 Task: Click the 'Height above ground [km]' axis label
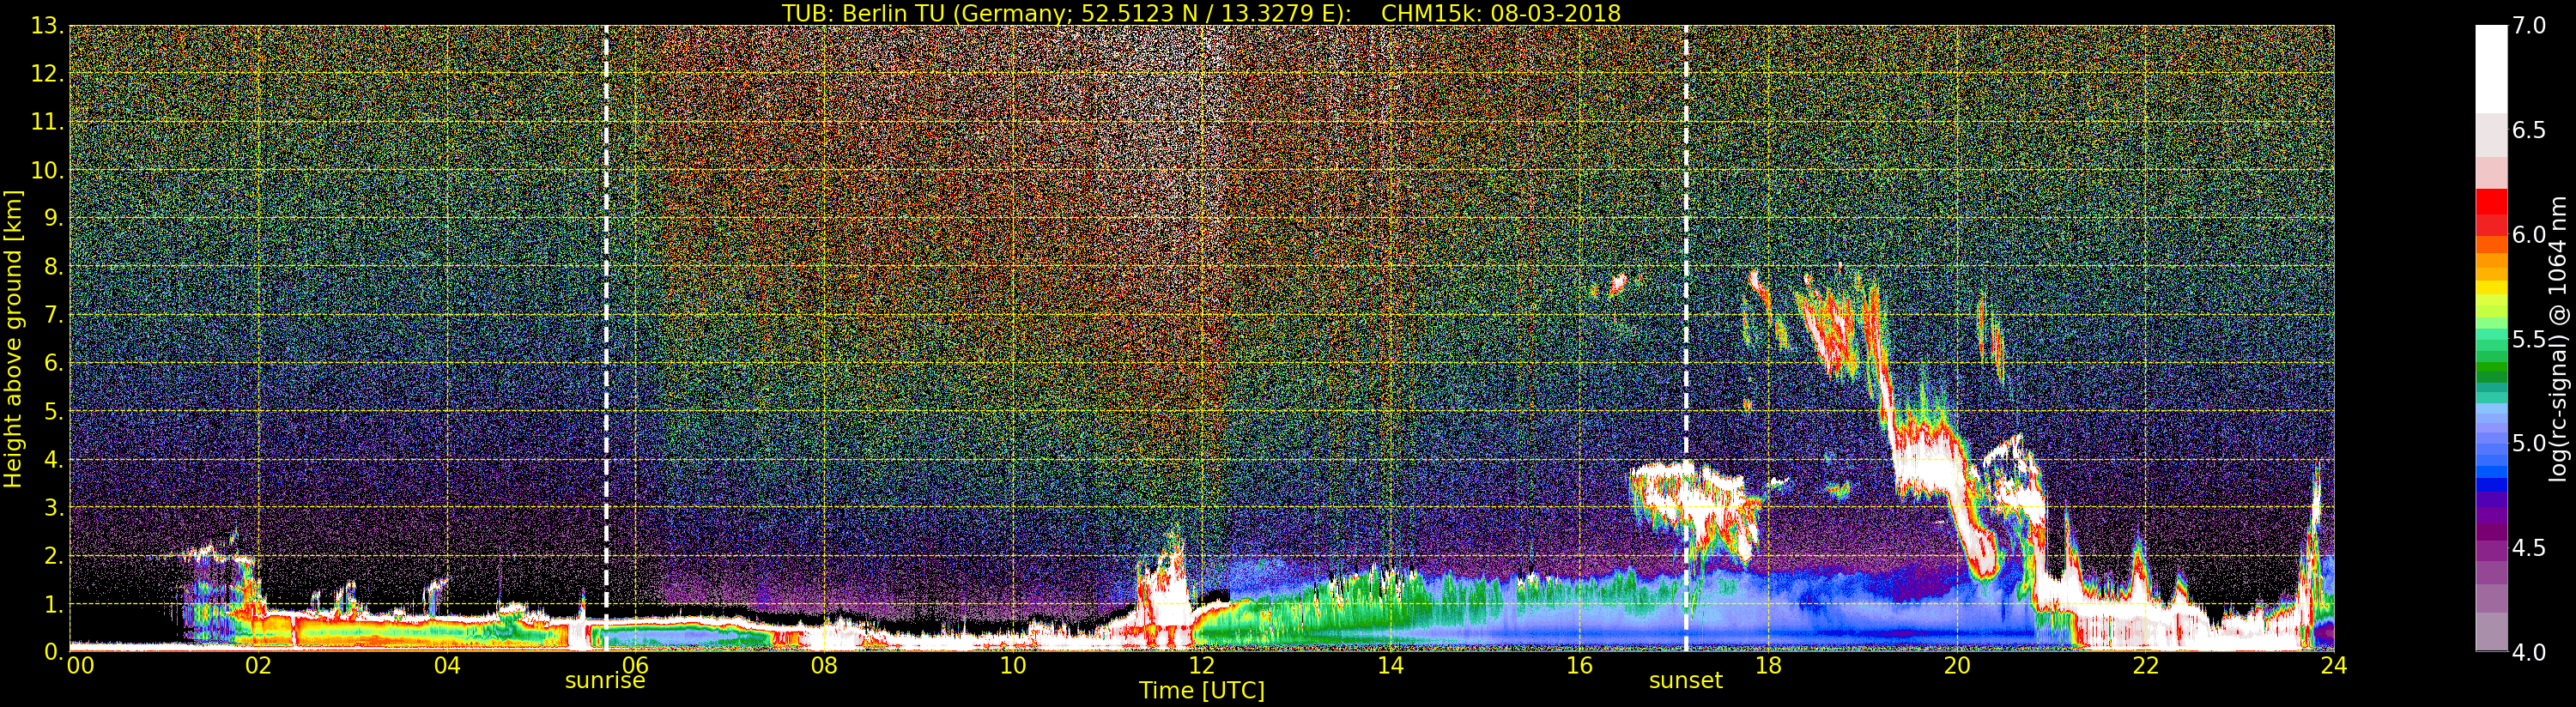tap(13, 339)
